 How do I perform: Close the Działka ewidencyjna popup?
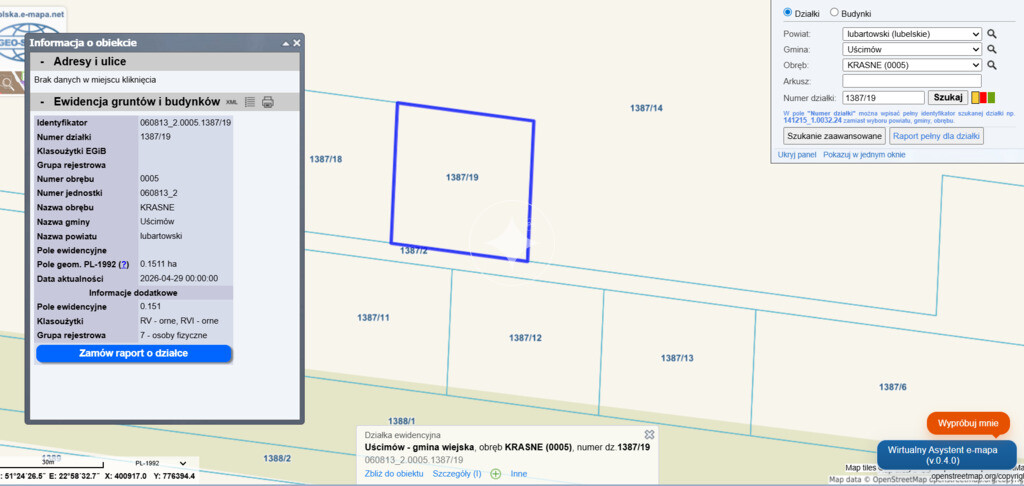click(x=649, y=435)
